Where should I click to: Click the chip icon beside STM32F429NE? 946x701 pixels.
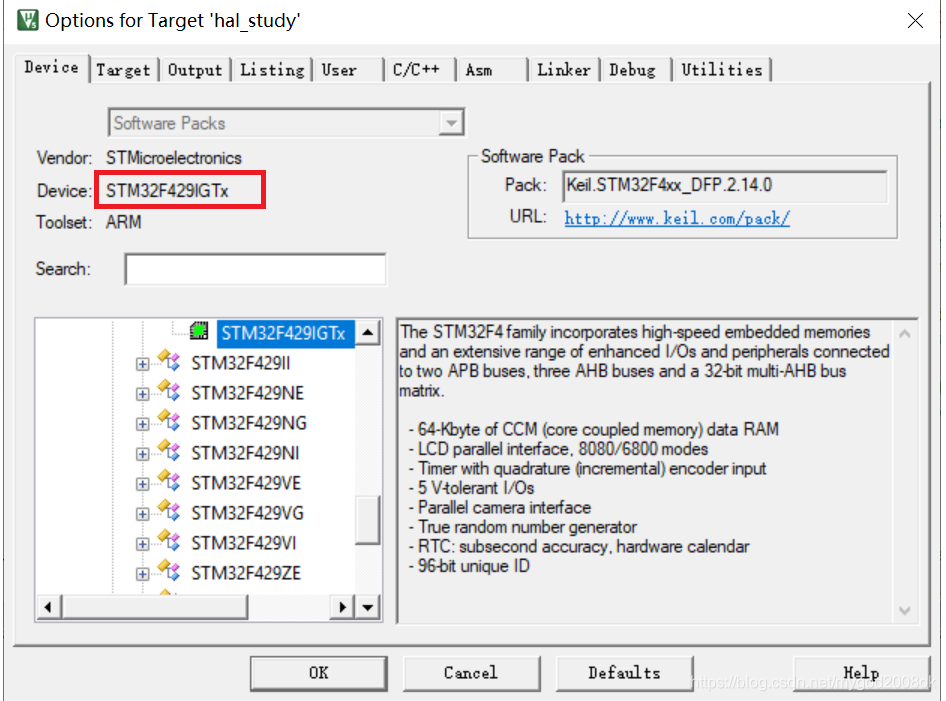[167, 392]
